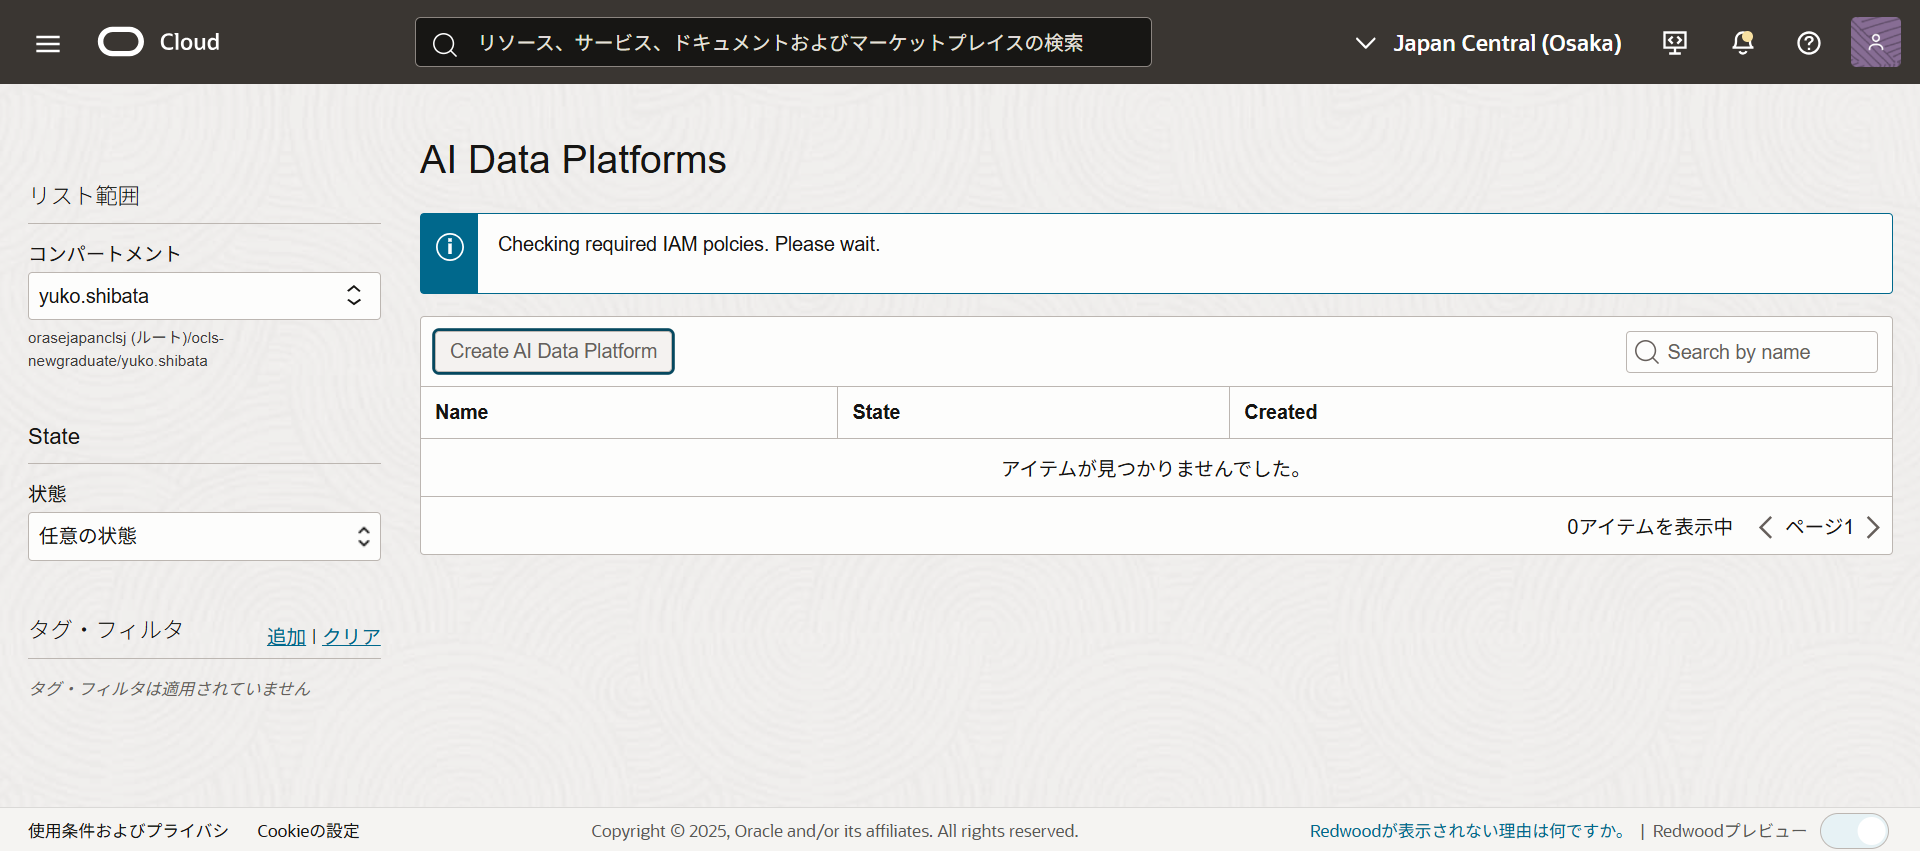This screenshot has height=851, width=1920.
Task: Open the notifications bell
Action: (1743, 42)
